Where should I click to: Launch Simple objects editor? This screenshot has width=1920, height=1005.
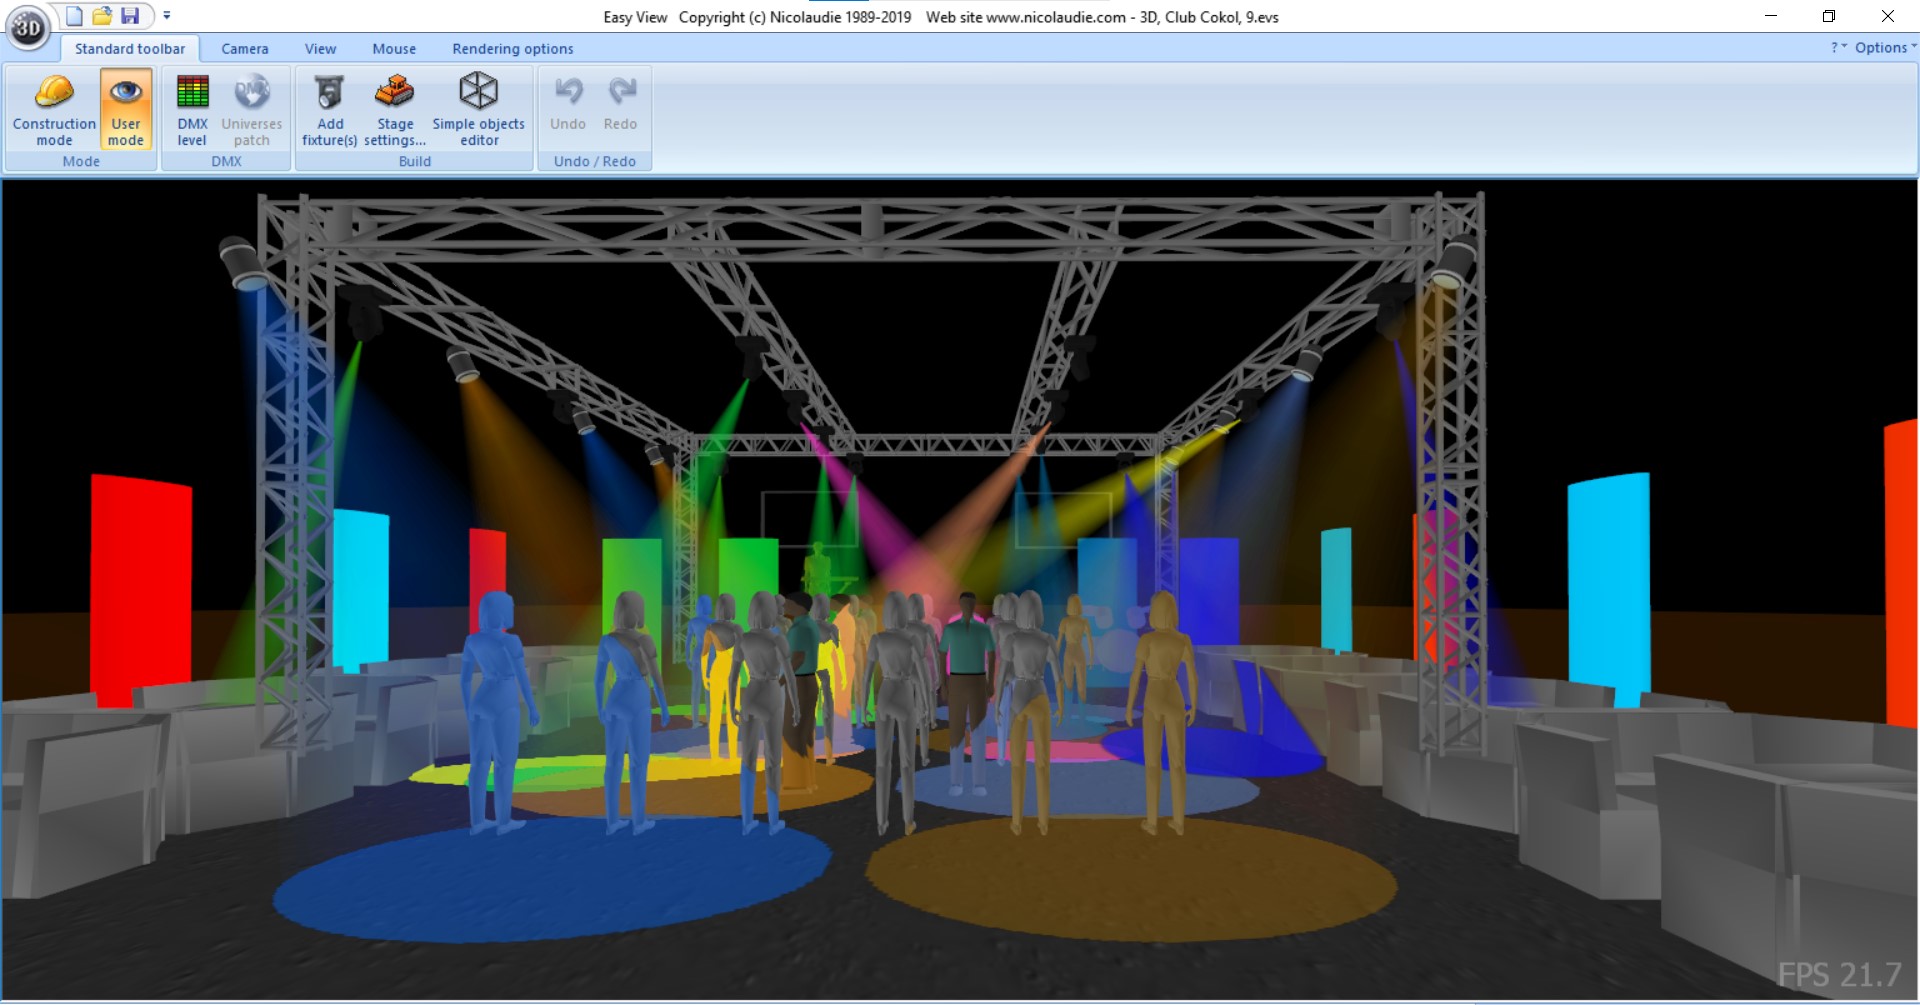point(478,110)
